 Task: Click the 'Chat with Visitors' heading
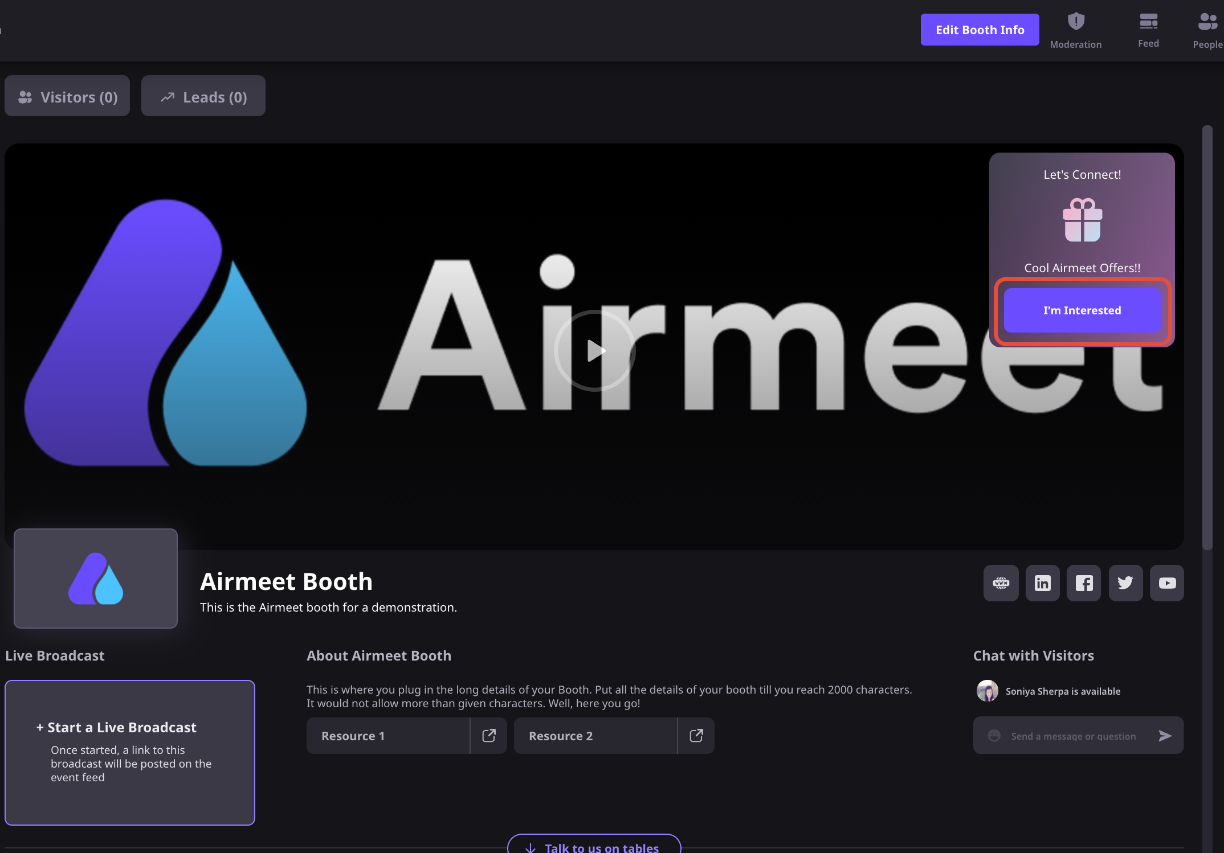pyautogui.click(x=1033, y=656)
